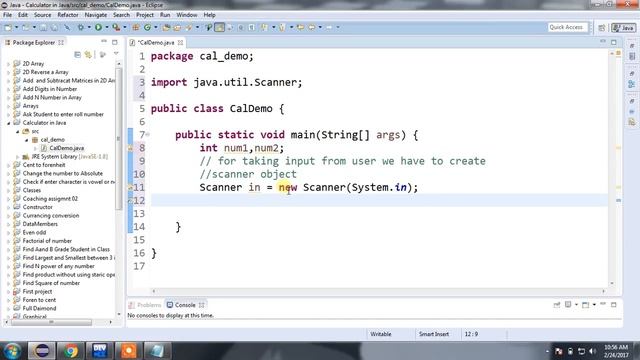This screenshot has width=640, height=360.
Task: Click the Forward navigation arrow icon
Action: (329, 27)
